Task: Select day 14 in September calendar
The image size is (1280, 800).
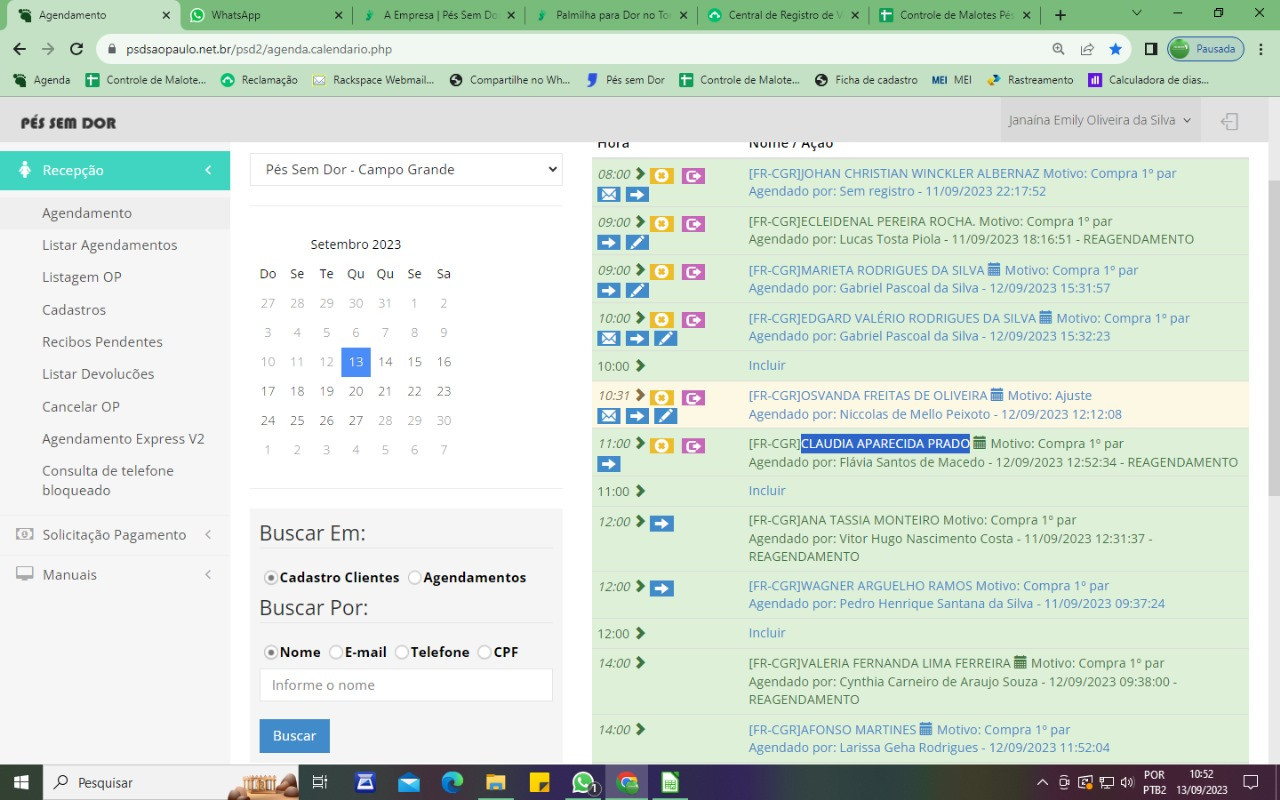Action: click(385, 362)
